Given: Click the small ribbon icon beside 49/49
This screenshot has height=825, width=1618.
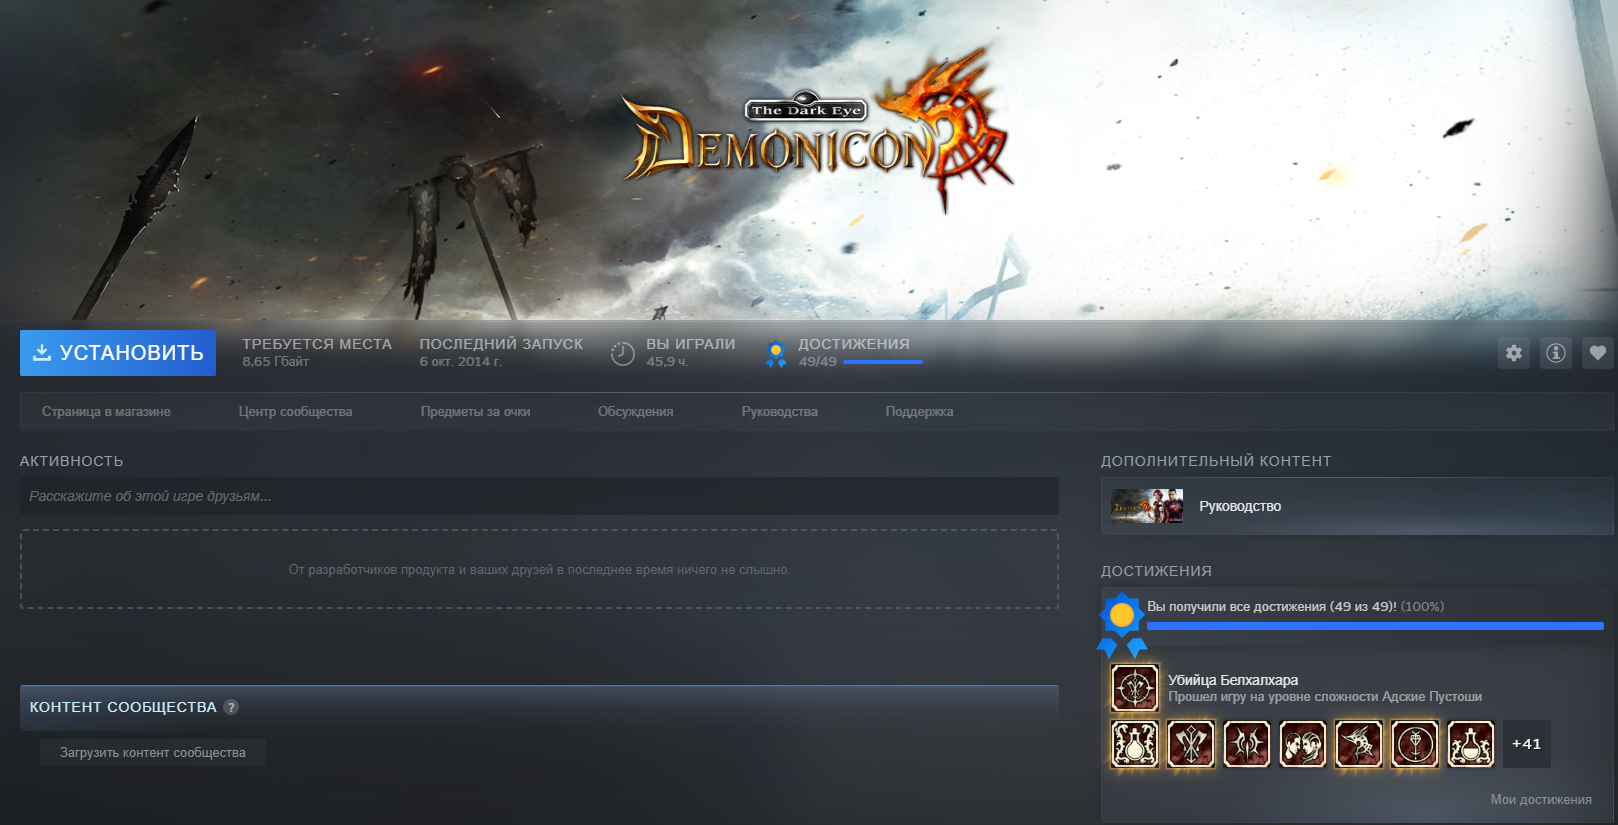Looking at the screenshot, I should coord(776,354).
